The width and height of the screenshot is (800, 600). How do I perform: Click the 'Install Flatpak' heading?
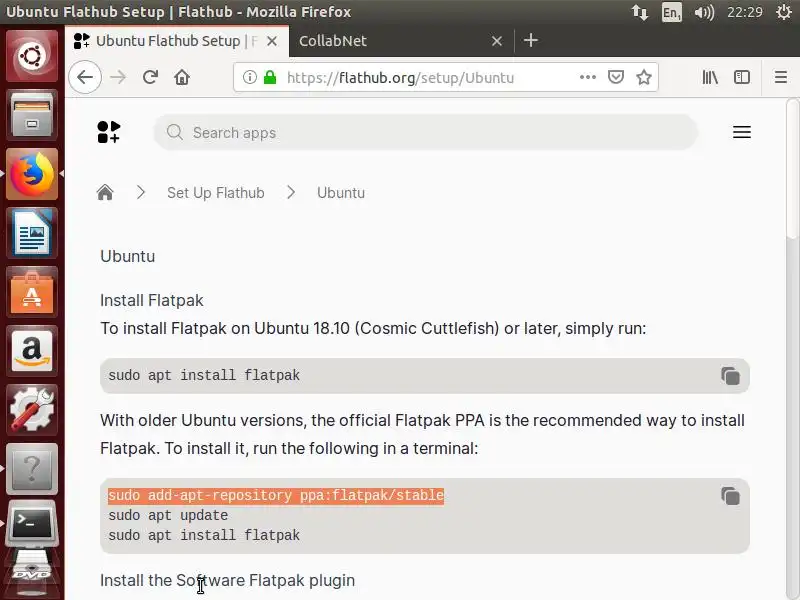click(152, 300)
